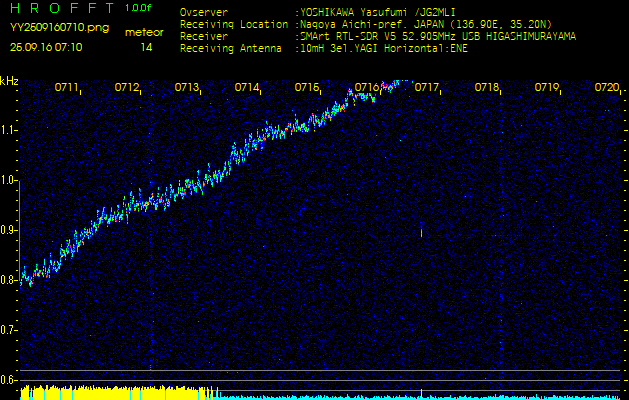Click the meteor count value 14

(x=147, y=47)
